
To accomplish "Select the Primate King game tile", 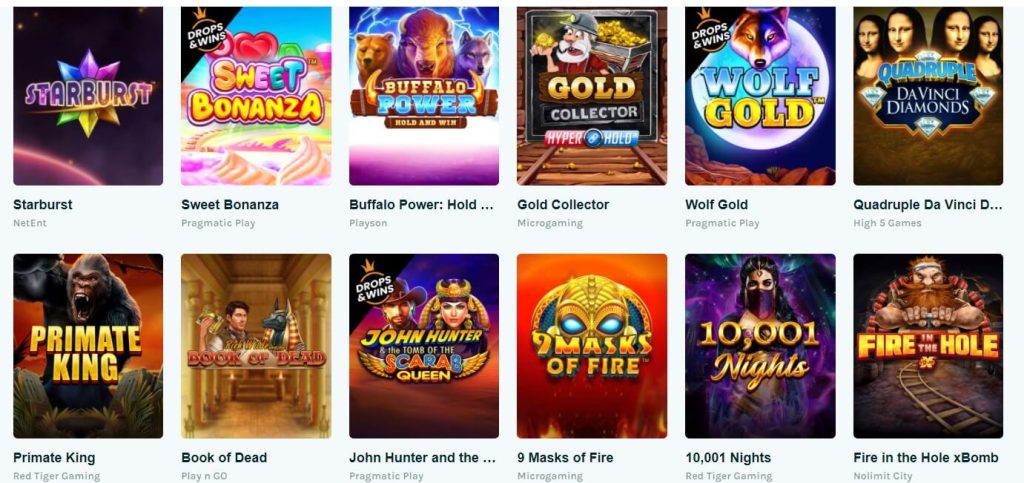I will point(88,346).
